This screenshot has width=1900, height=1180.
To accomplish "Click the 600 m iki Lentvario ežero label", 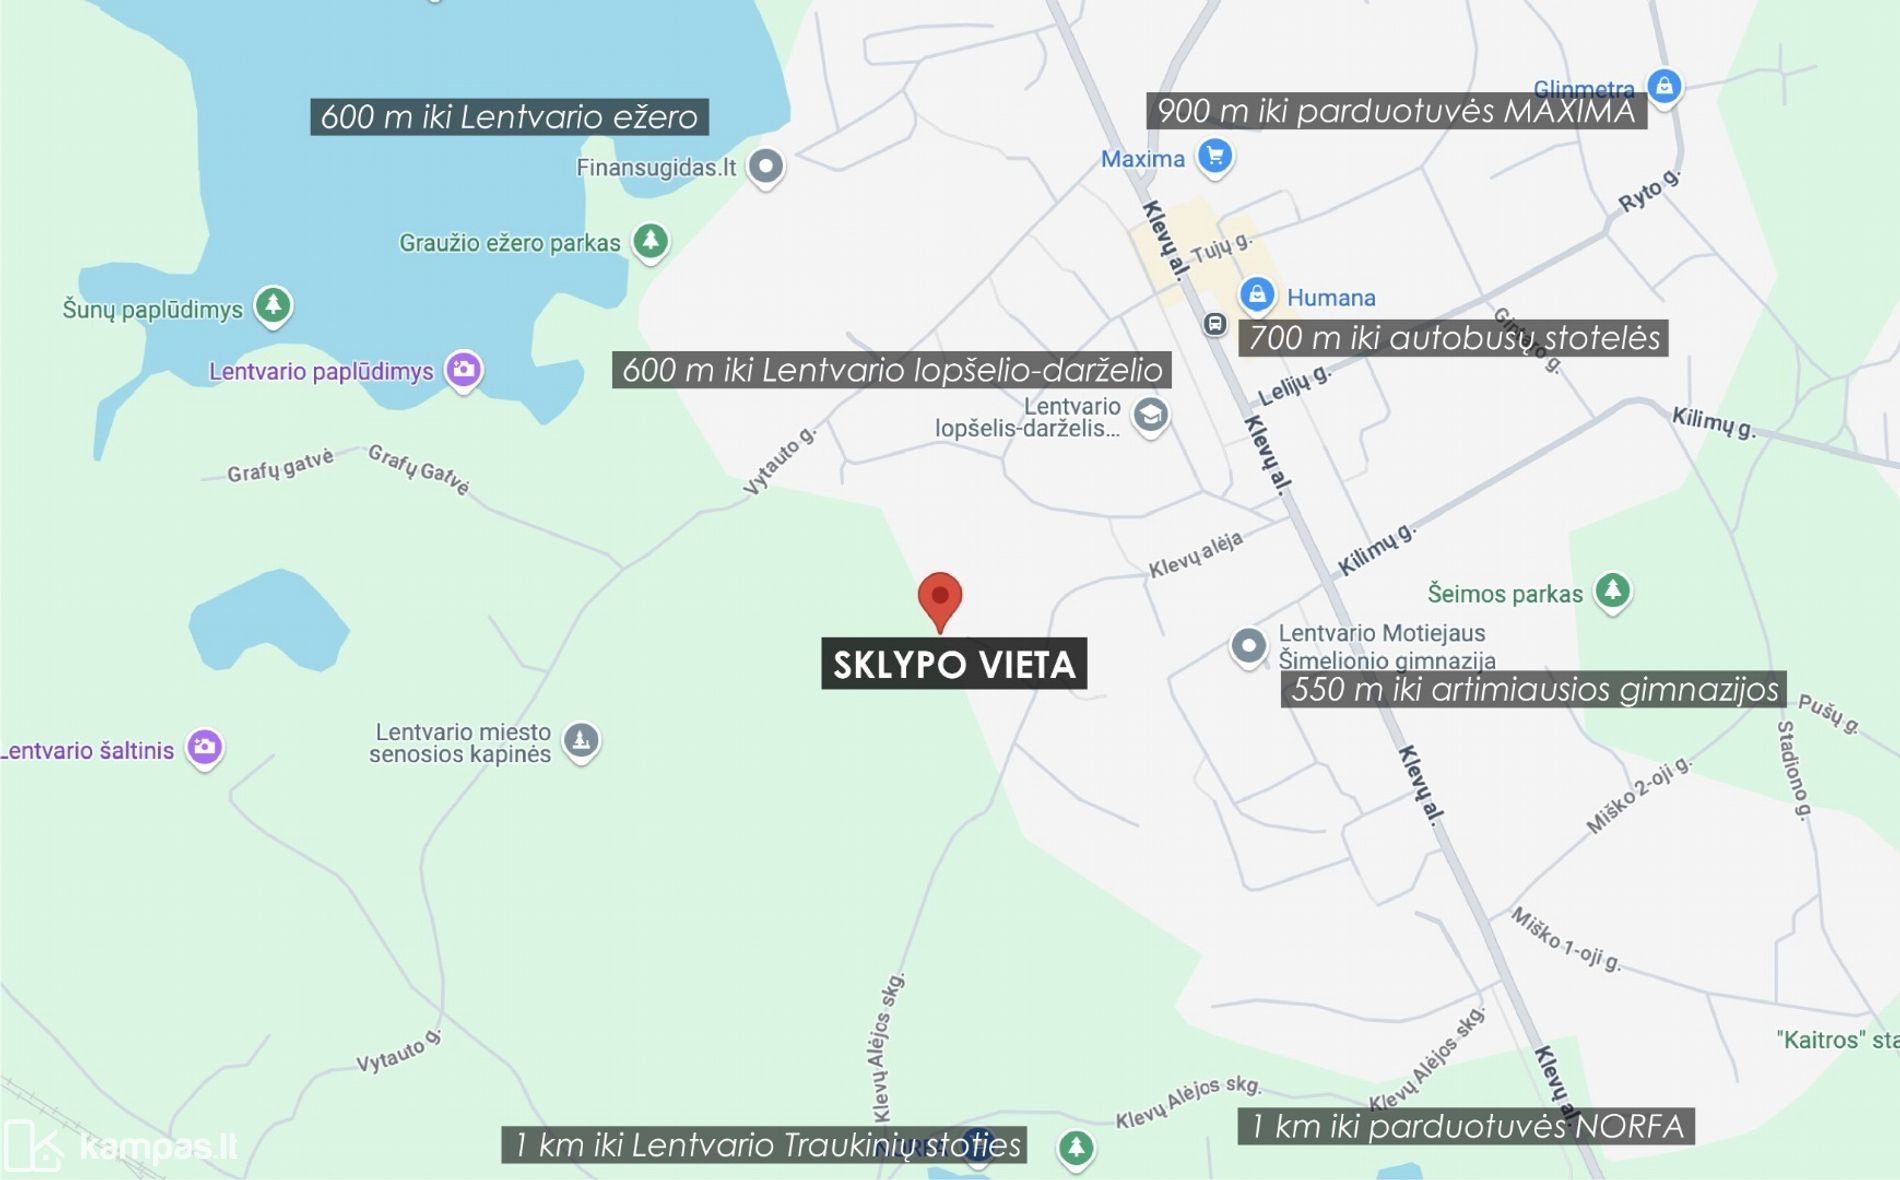I will tap(510, 117).
